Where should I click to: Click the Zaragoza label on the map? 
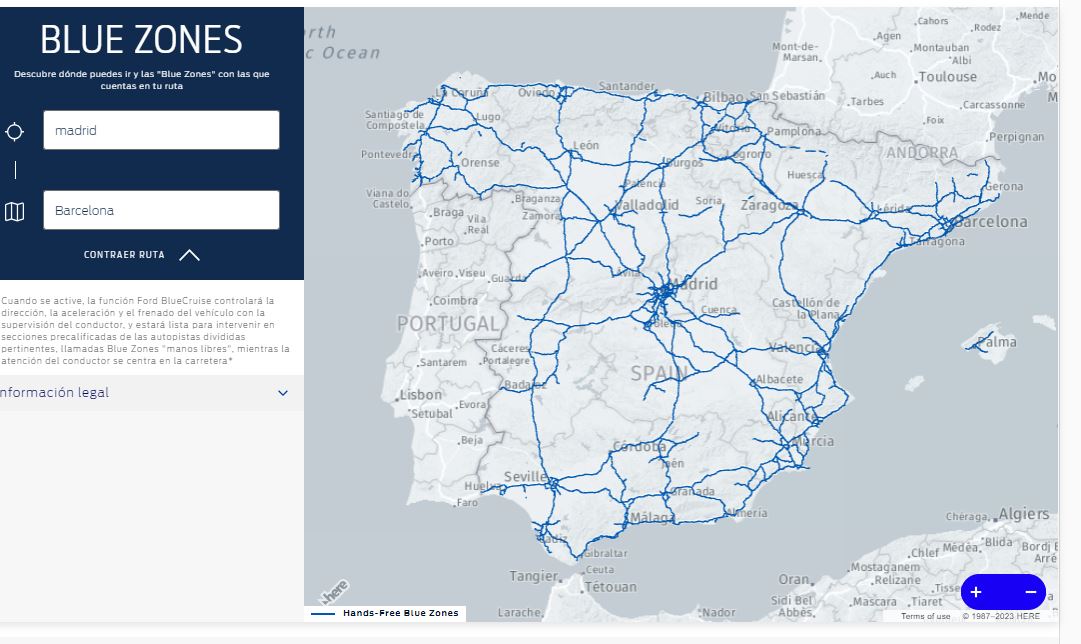click(x=769, y=205)
